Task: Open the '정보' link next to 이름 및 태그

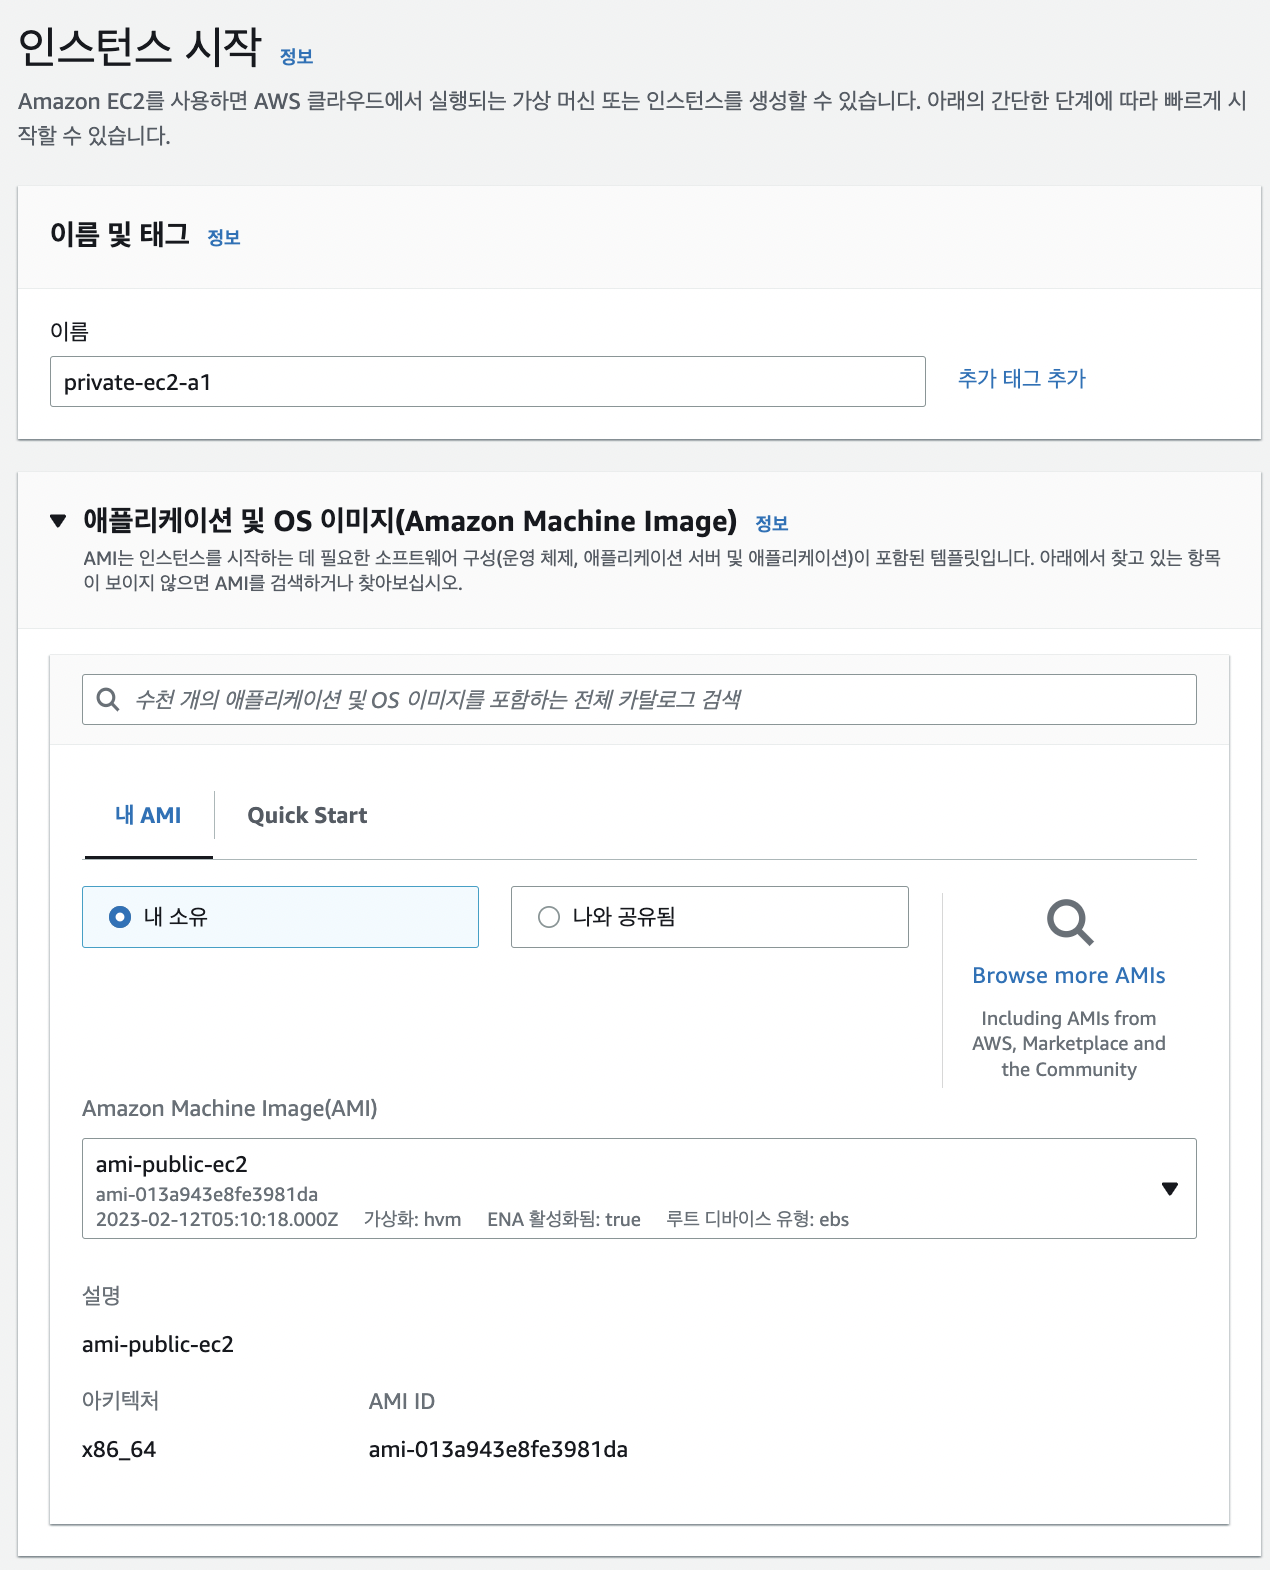Action: (223, 237)
